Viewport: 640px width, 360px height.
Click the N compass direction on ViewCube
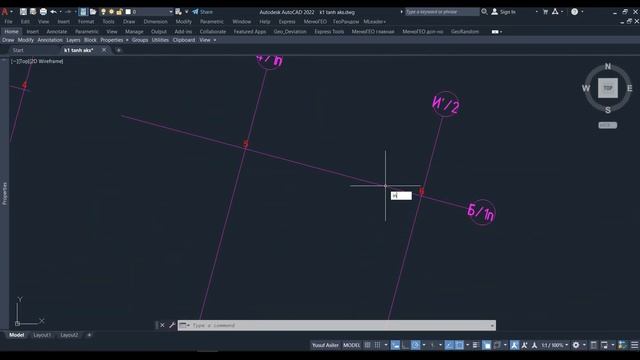(608, 66)
